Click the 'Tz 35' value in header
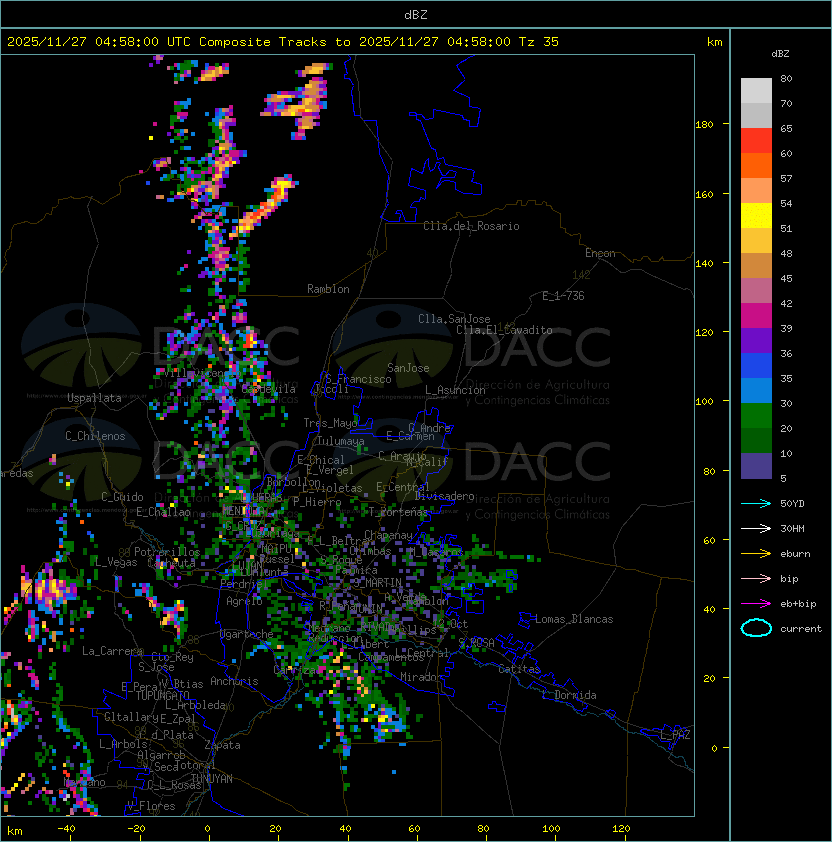832x842 pixels. pos(539,41)
